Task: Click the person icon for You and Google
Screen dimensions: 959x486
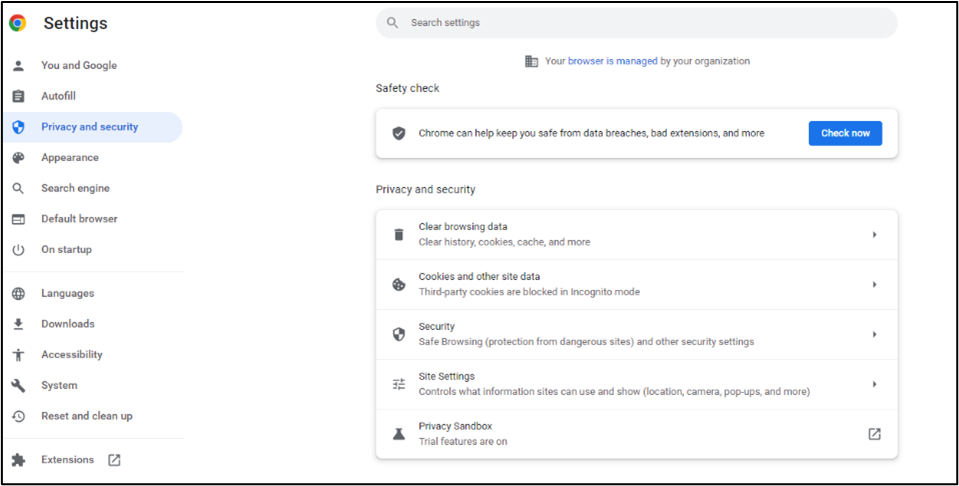Action: pos(18,66)
